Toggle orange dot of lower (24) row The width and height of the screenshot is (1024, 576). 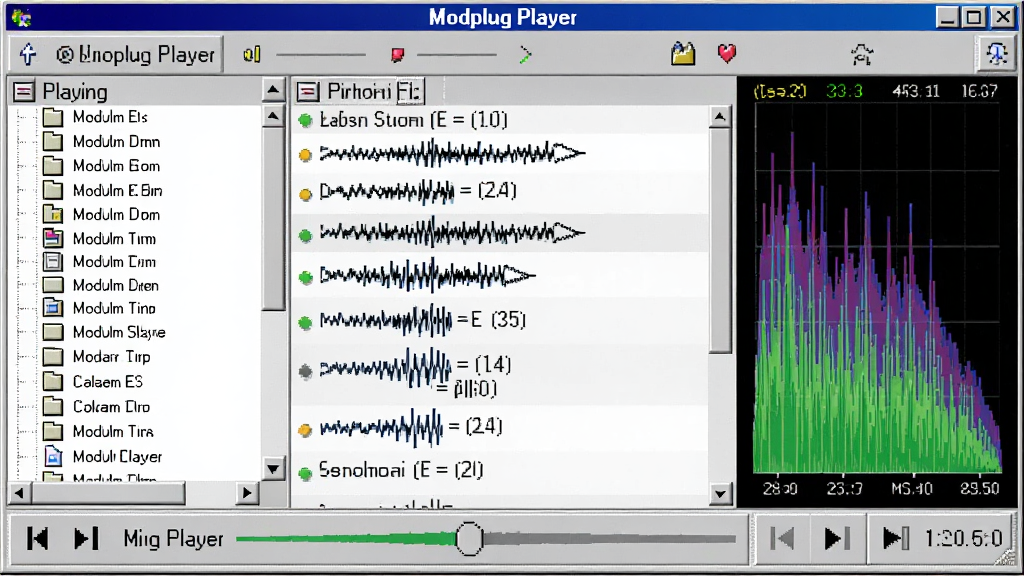point(305,430)
